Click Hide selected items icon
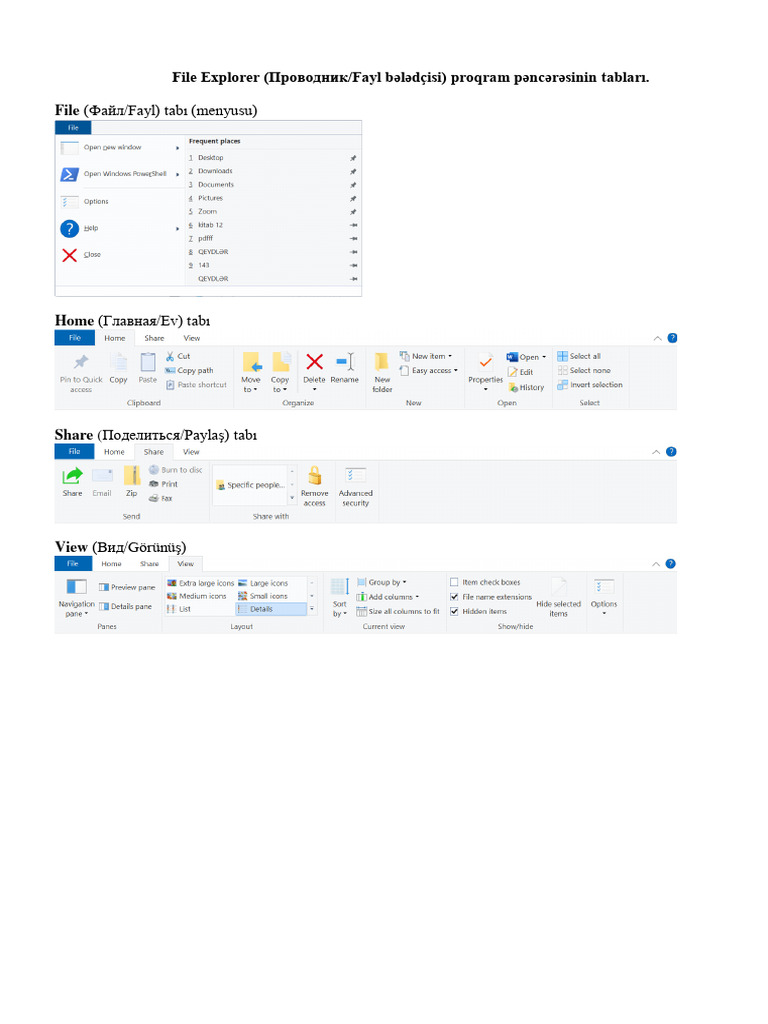The image size is (768, 1024). [x=558, y=586]
